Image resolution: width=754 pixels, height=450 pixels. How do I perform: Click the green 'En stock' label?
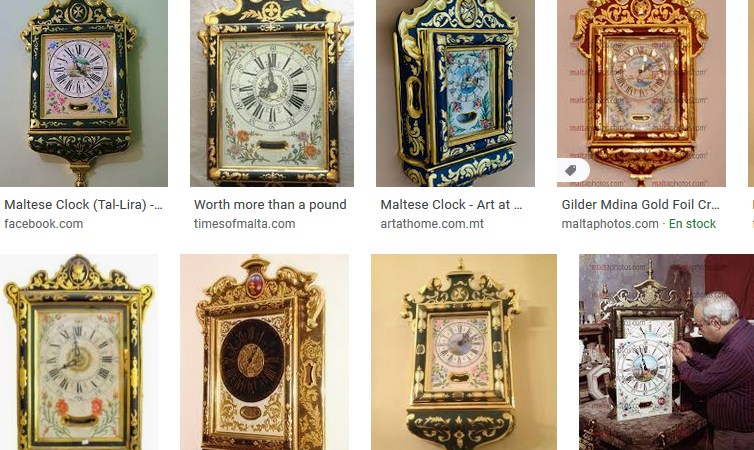[x=692, y=224]
